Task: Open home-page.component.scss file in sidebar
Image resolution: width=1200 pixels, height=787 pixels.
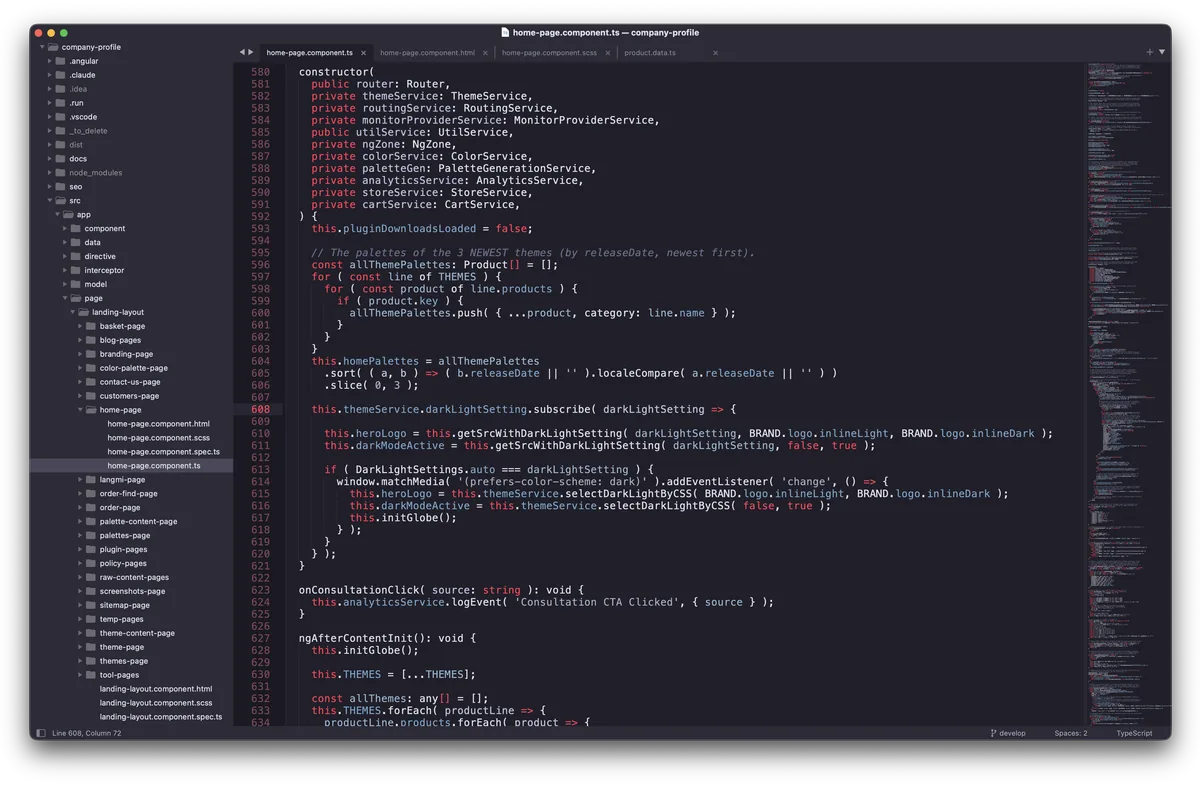Action: click(159, 438)
